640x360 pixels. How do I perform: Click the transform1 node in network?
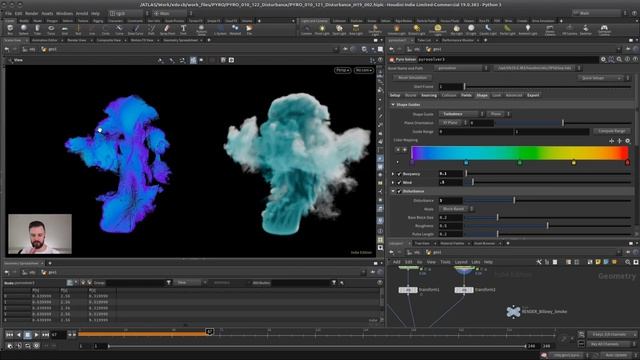408,290
